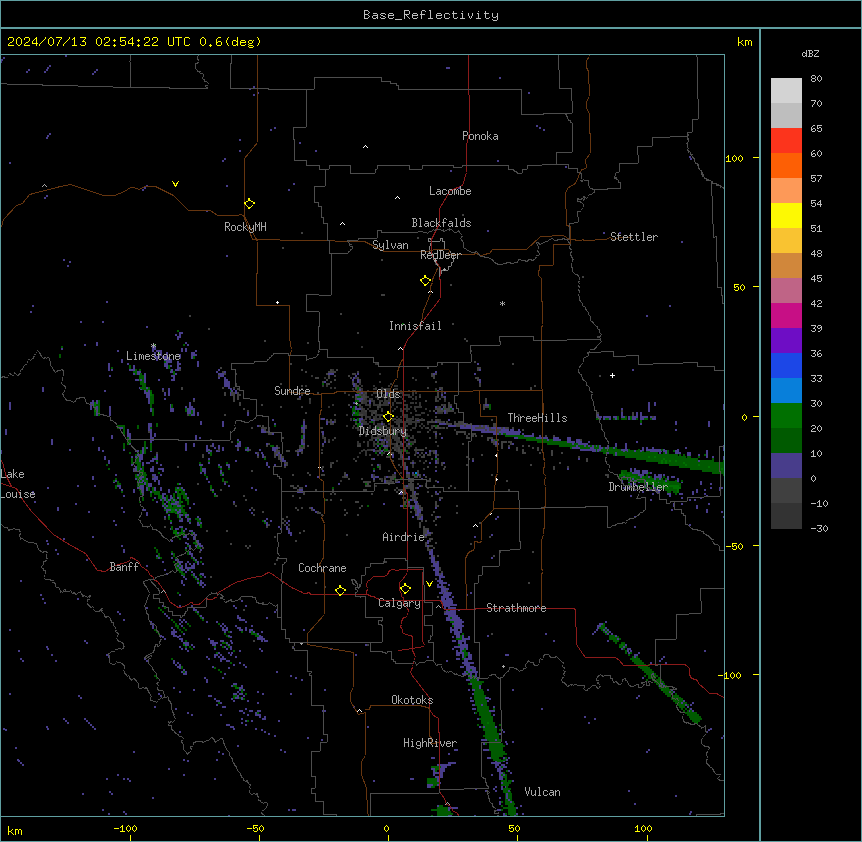862x842 pixels.
Task: Click the Okotoks label
Action: click(x=412, y=700)
